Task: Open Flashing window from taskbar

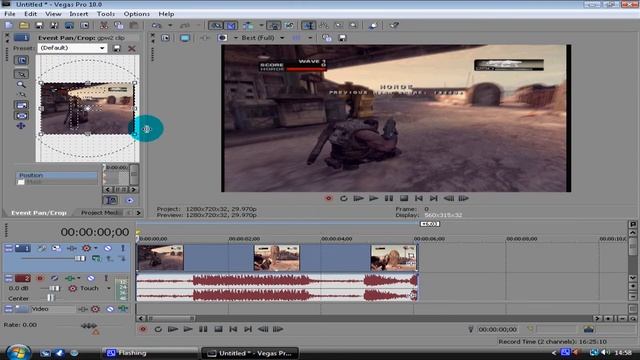Action: pyautogui.click(x=149, y=353)
